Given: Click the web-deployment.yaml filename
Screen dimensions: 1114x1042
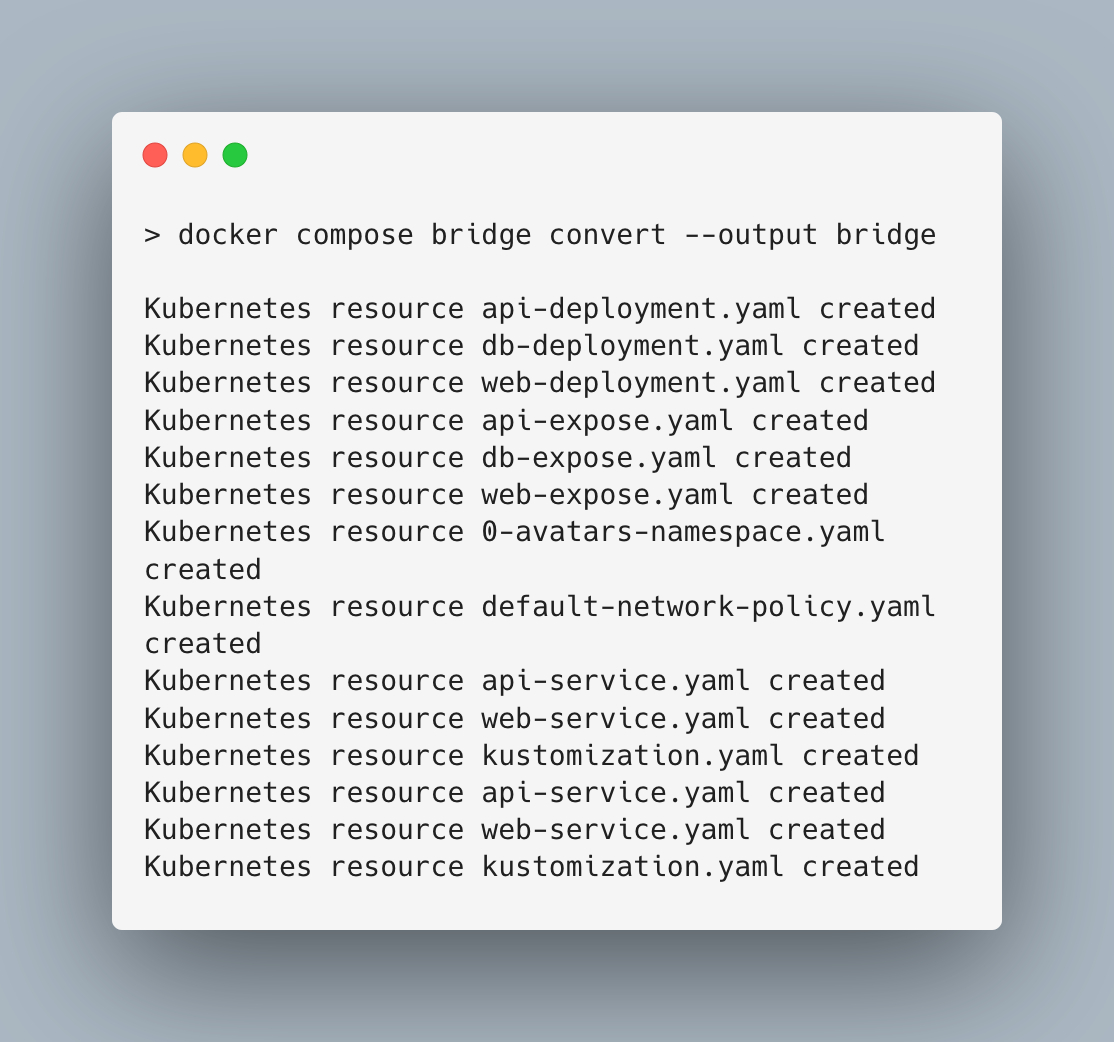Looking at the screenshot, I should click(x=641, y=383).
